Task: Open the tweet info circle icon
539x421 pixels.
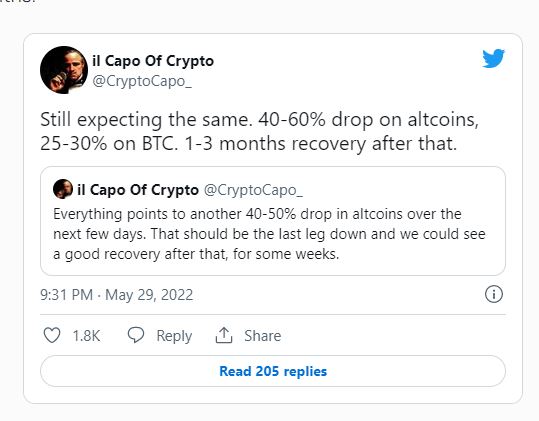Action: [x=494, y=294]
